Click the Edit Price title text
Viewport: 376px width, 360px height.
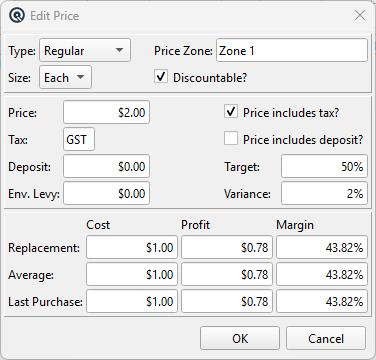(55, 16)
